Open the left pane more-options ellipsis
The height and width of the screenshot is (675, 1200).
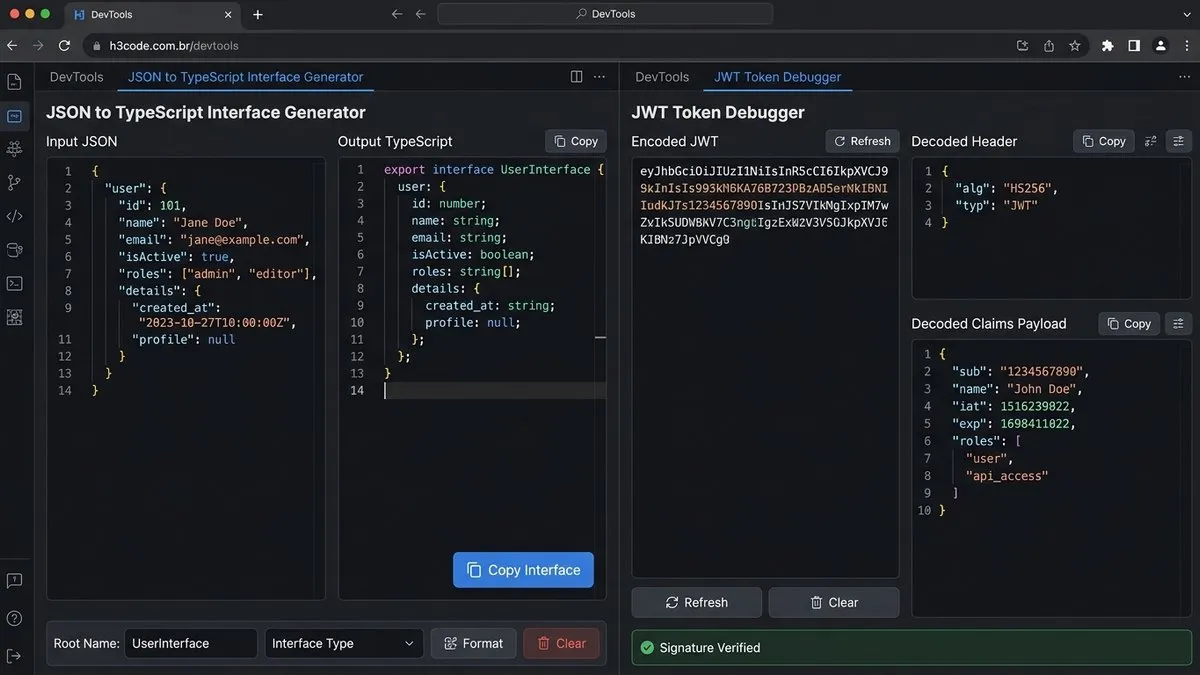tap(599, 77)
